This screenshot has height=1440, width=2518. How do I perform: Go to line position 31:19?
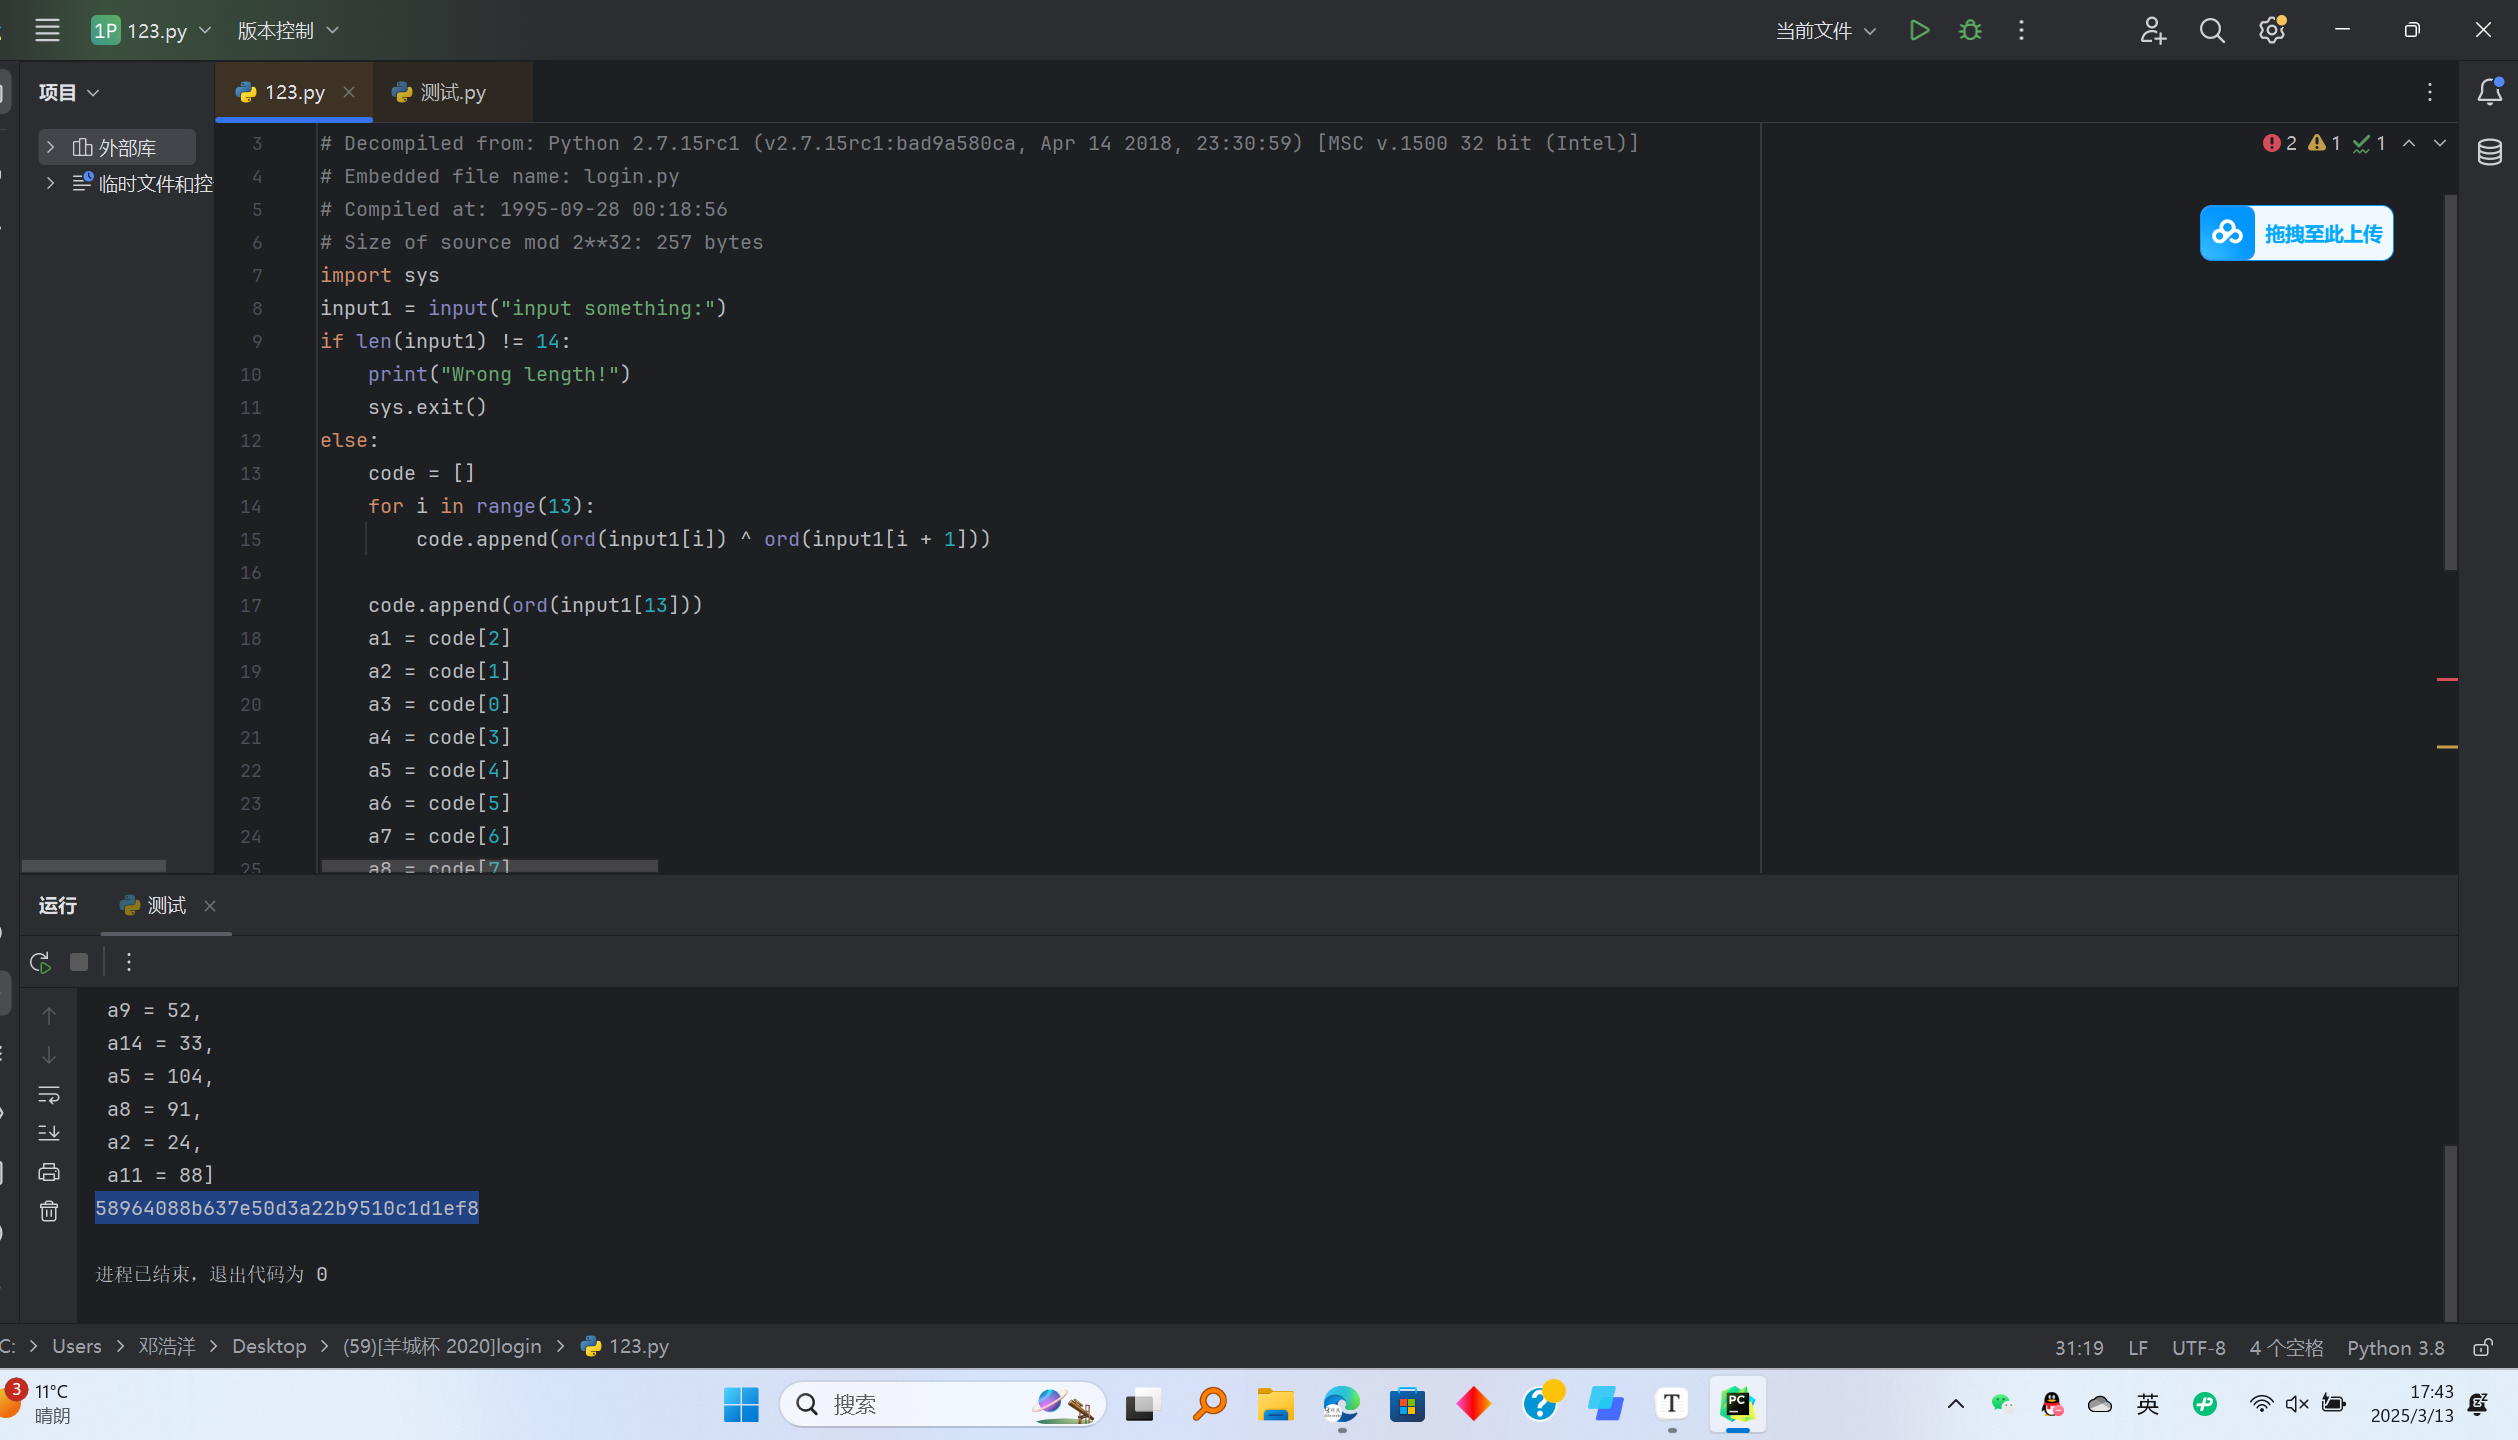[x=2079, y=1347]
